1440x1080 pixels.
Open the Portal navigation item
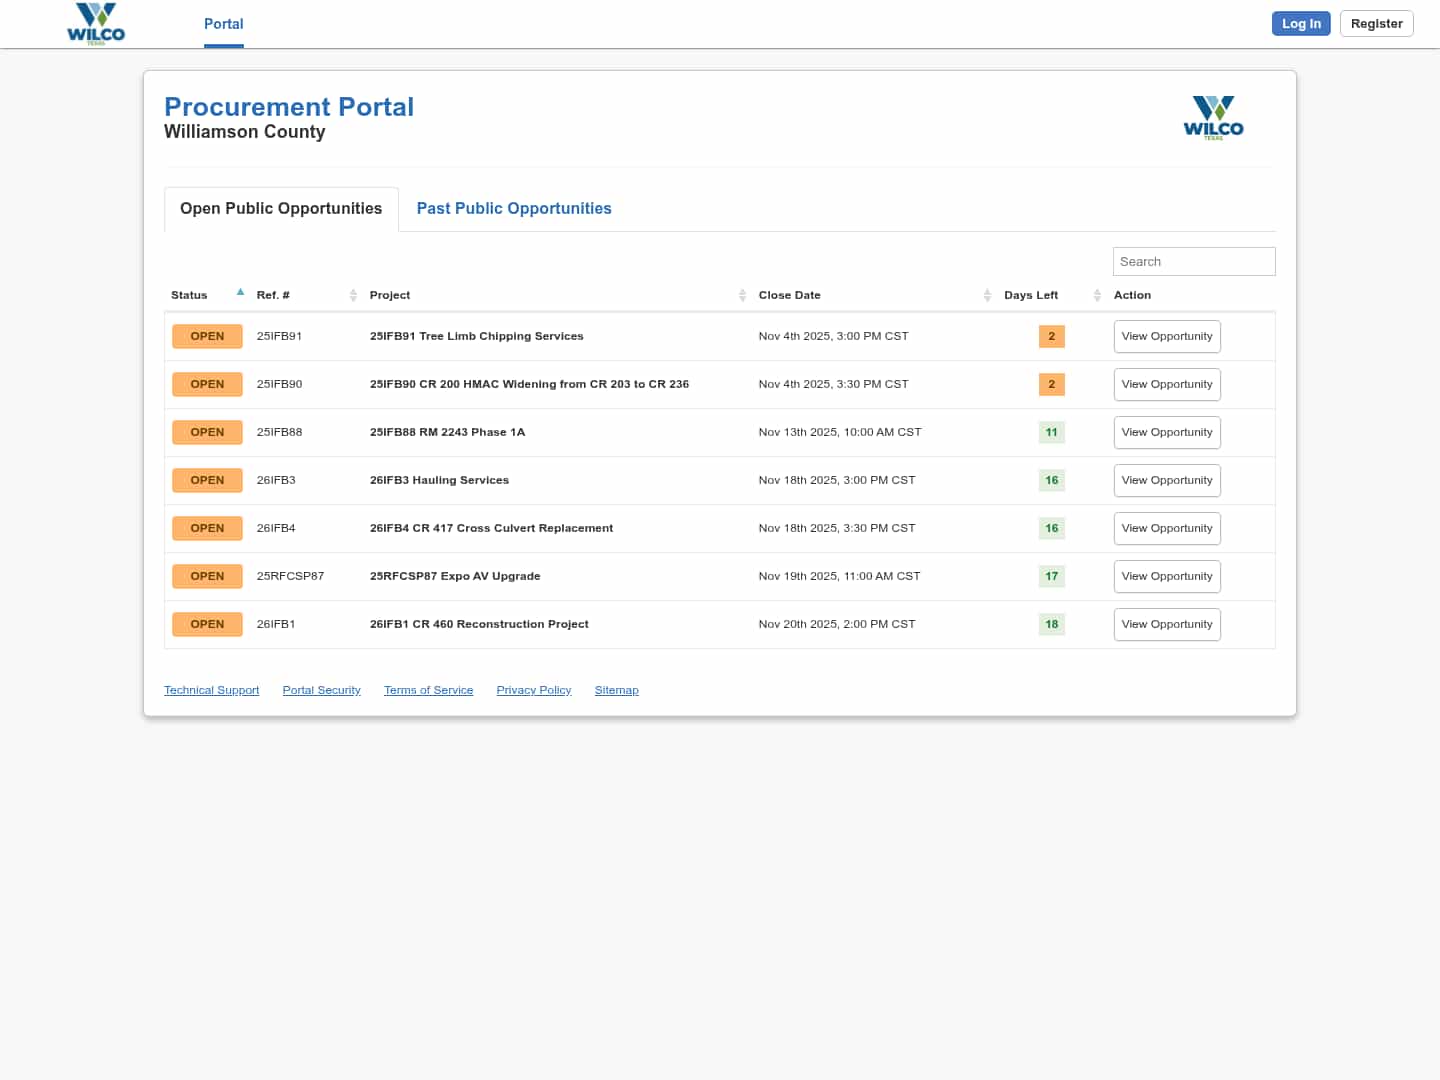point(223,24)
